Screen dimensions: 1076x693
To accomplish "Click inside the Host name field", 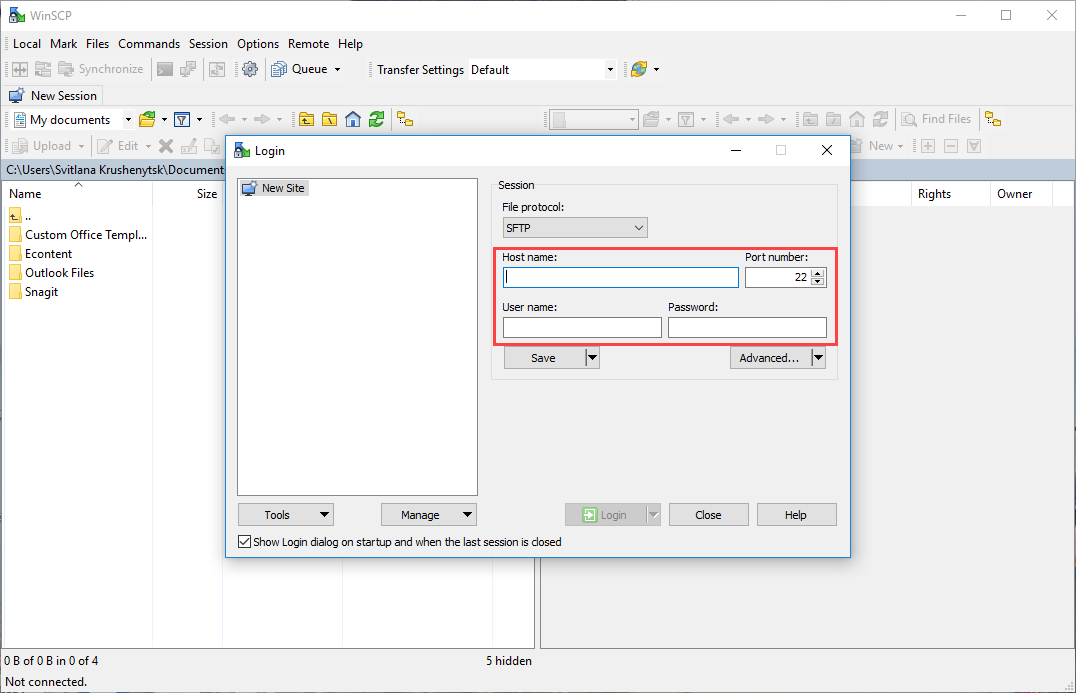I will [620, 277].
